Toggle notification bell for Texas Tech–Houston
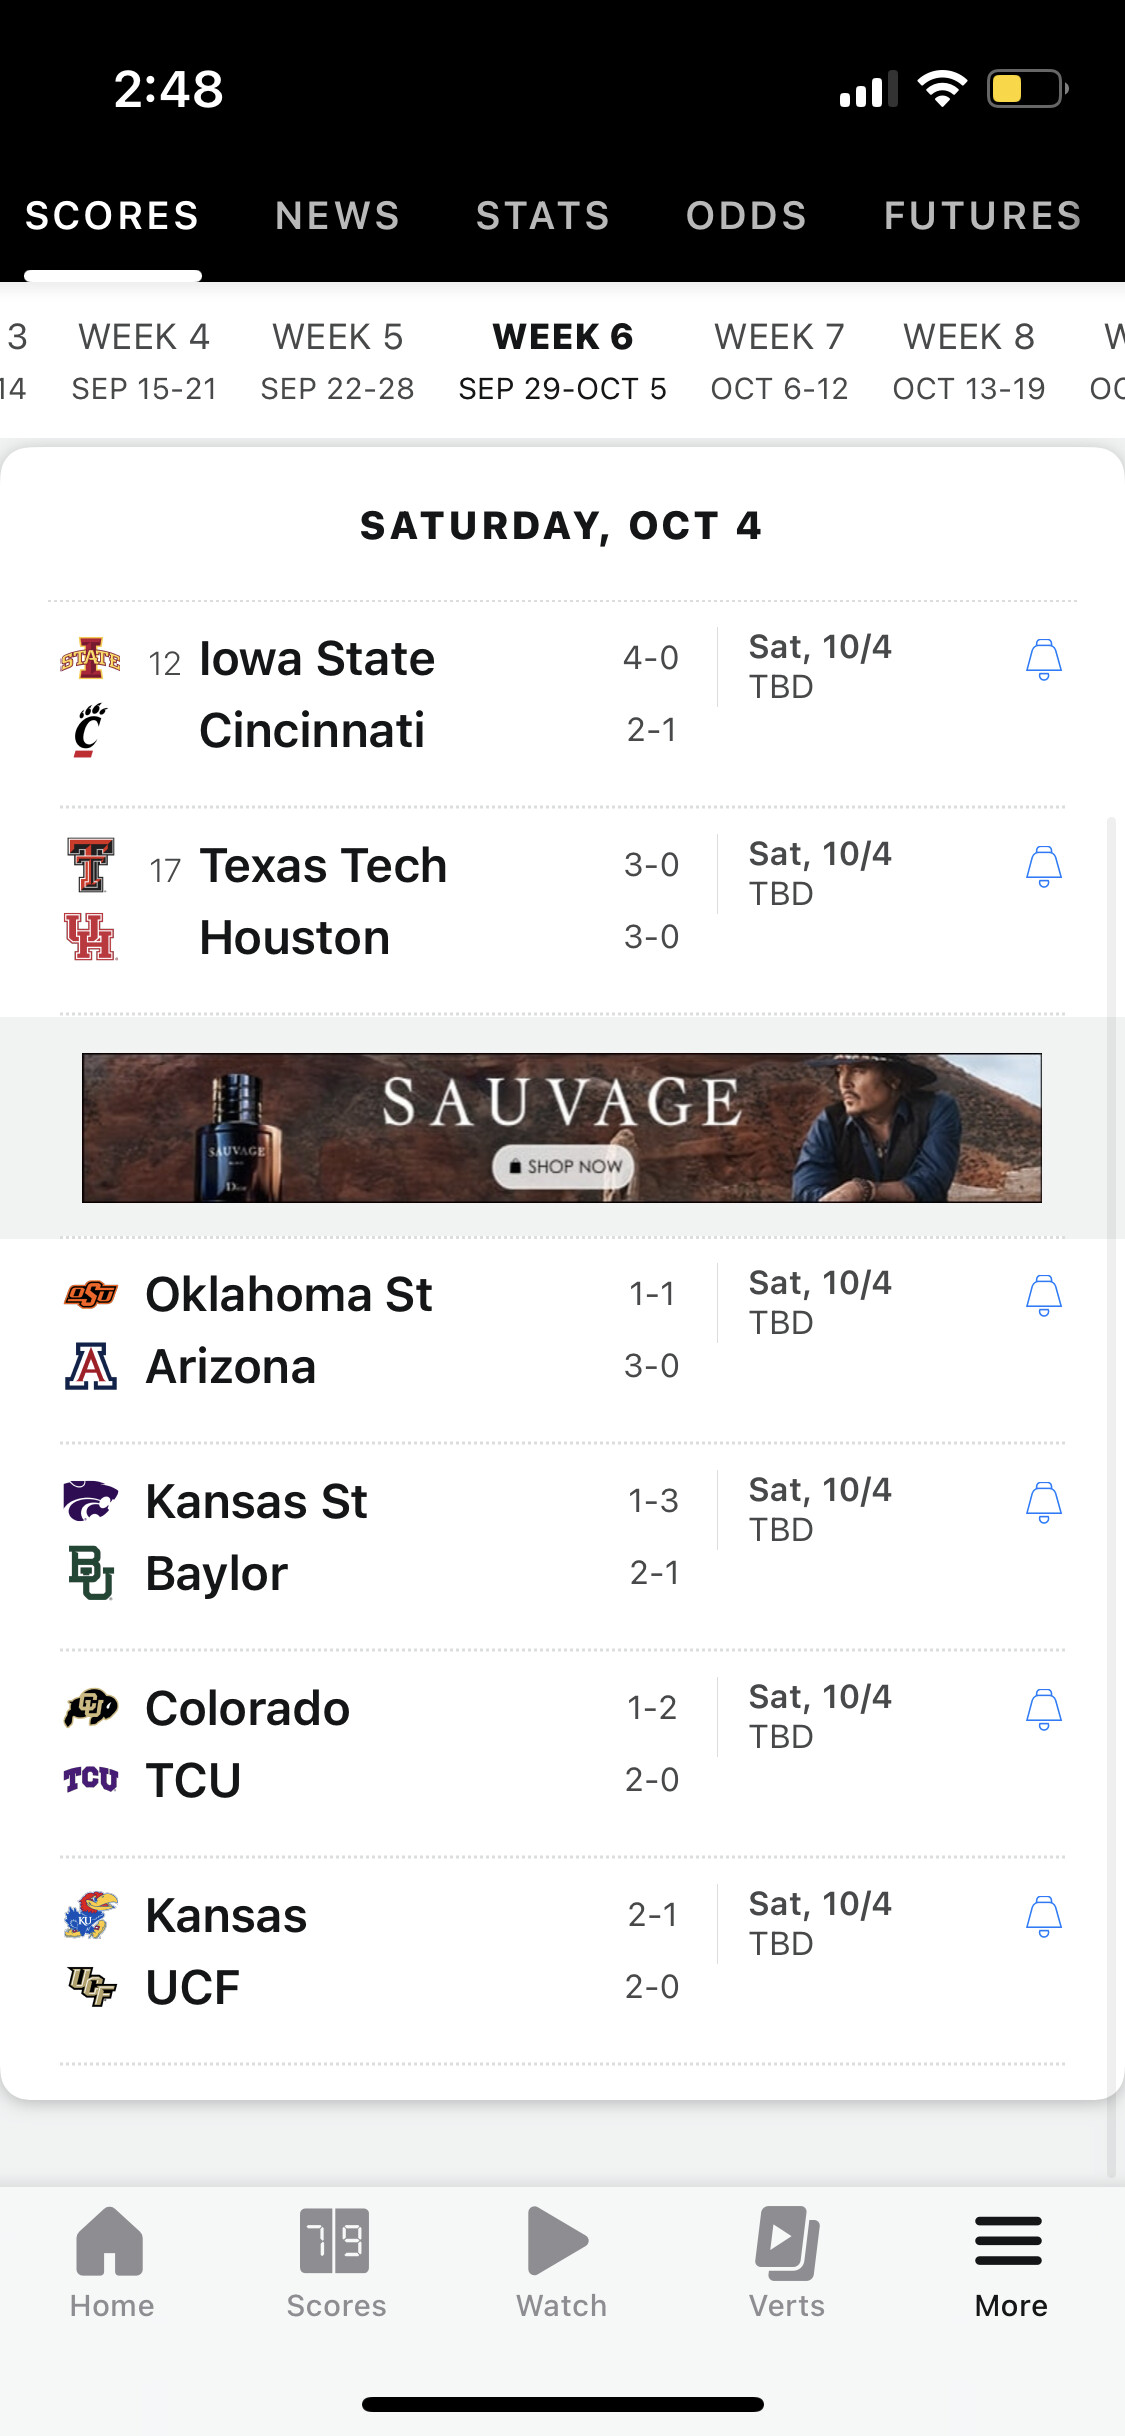 pyautogui.click(x=1043, y=867)
